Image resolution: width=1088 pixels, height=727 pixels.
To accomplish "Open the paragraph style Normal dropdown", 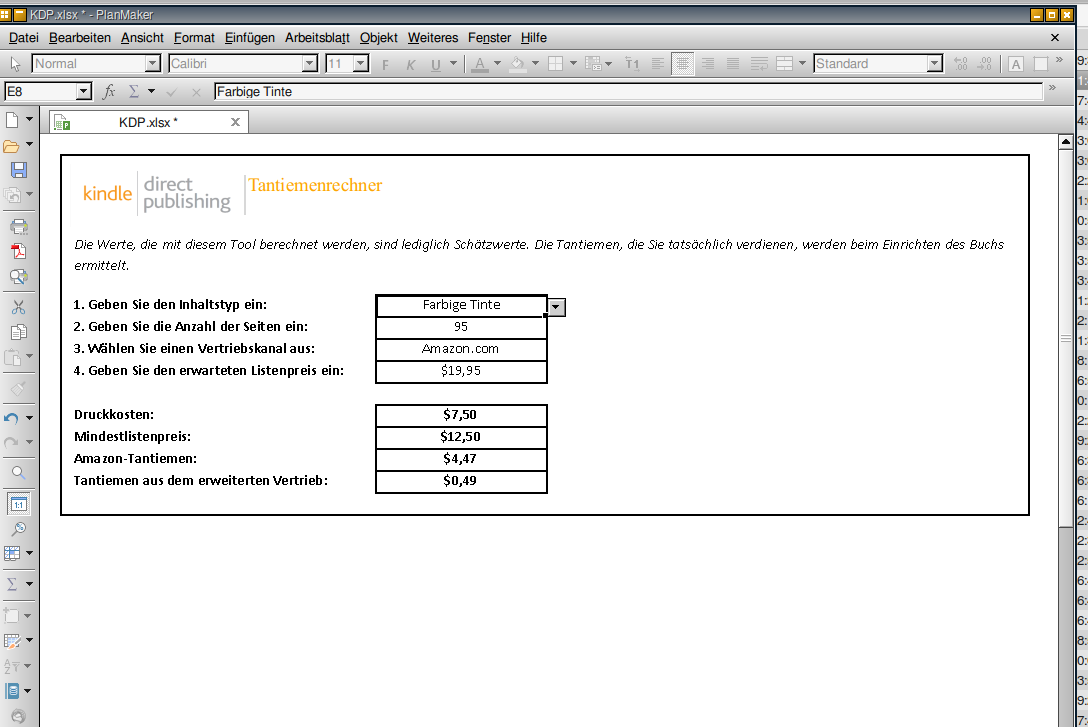I will (153, 64).
